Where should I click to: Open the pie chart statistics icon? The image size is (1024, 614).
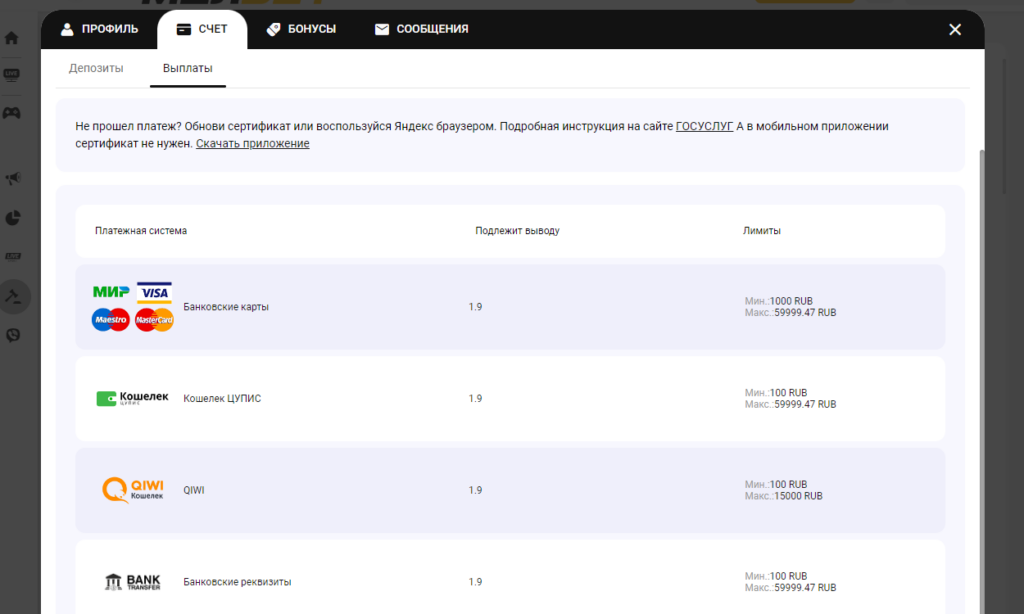(13, 218)
